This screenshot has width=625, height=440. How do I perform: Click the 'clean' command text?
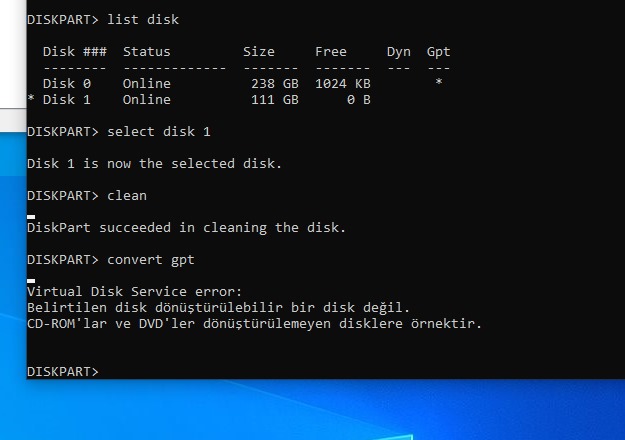click(x=127, y=196)
